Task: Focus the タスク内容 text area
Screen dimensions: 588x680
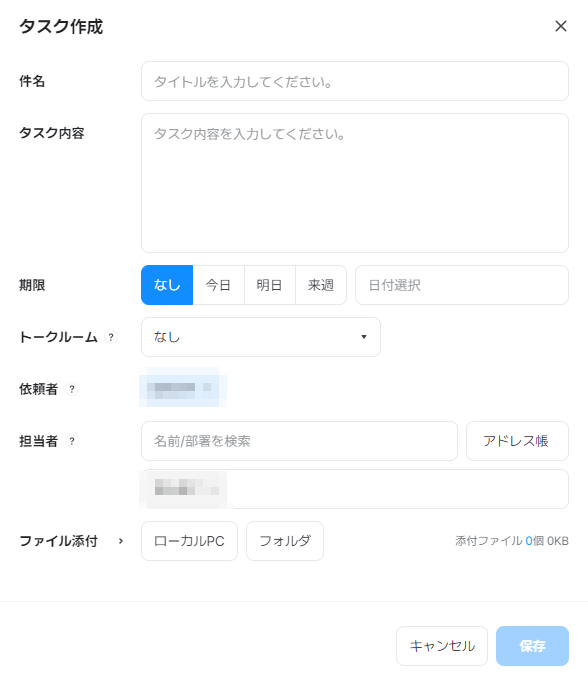Action: tap(355, 183)
